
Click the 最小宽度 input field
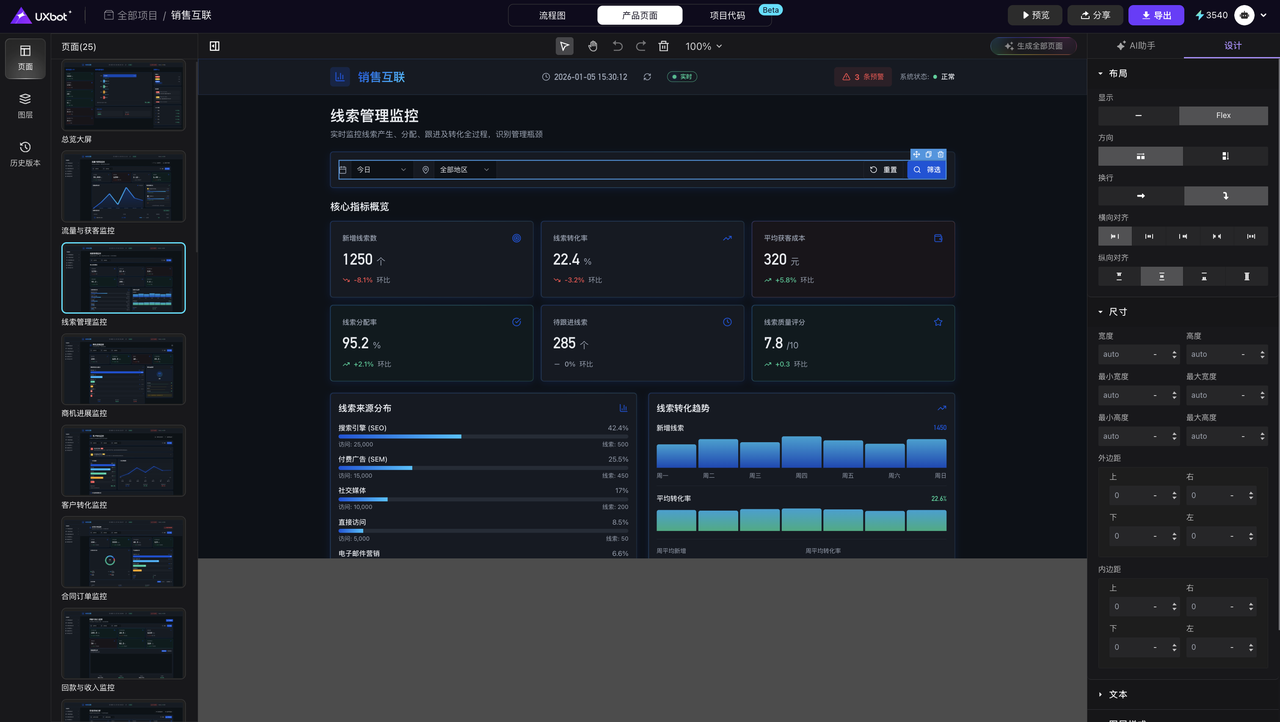[x=1139, y=395]
